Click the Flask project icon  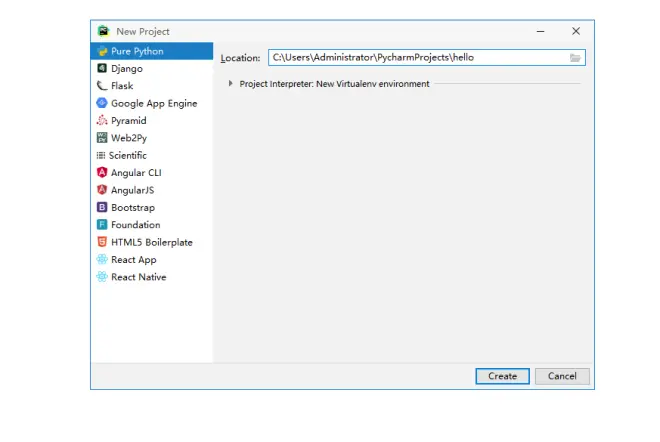pos(102,86)
